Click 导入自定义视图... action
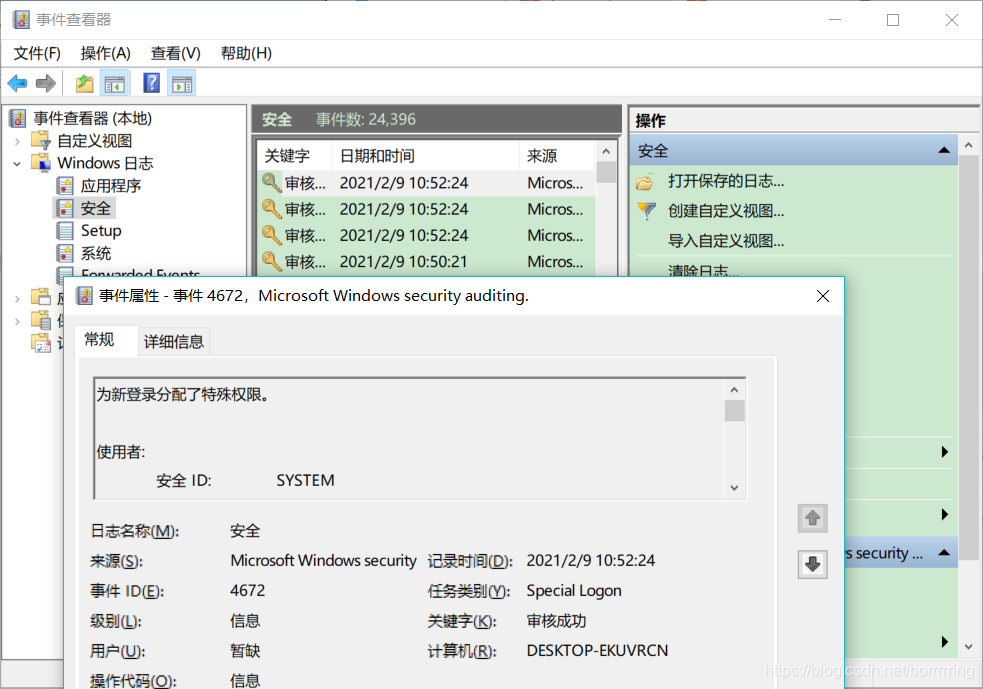The width and height of the screenshot is (983, 689). click(726, 241)
